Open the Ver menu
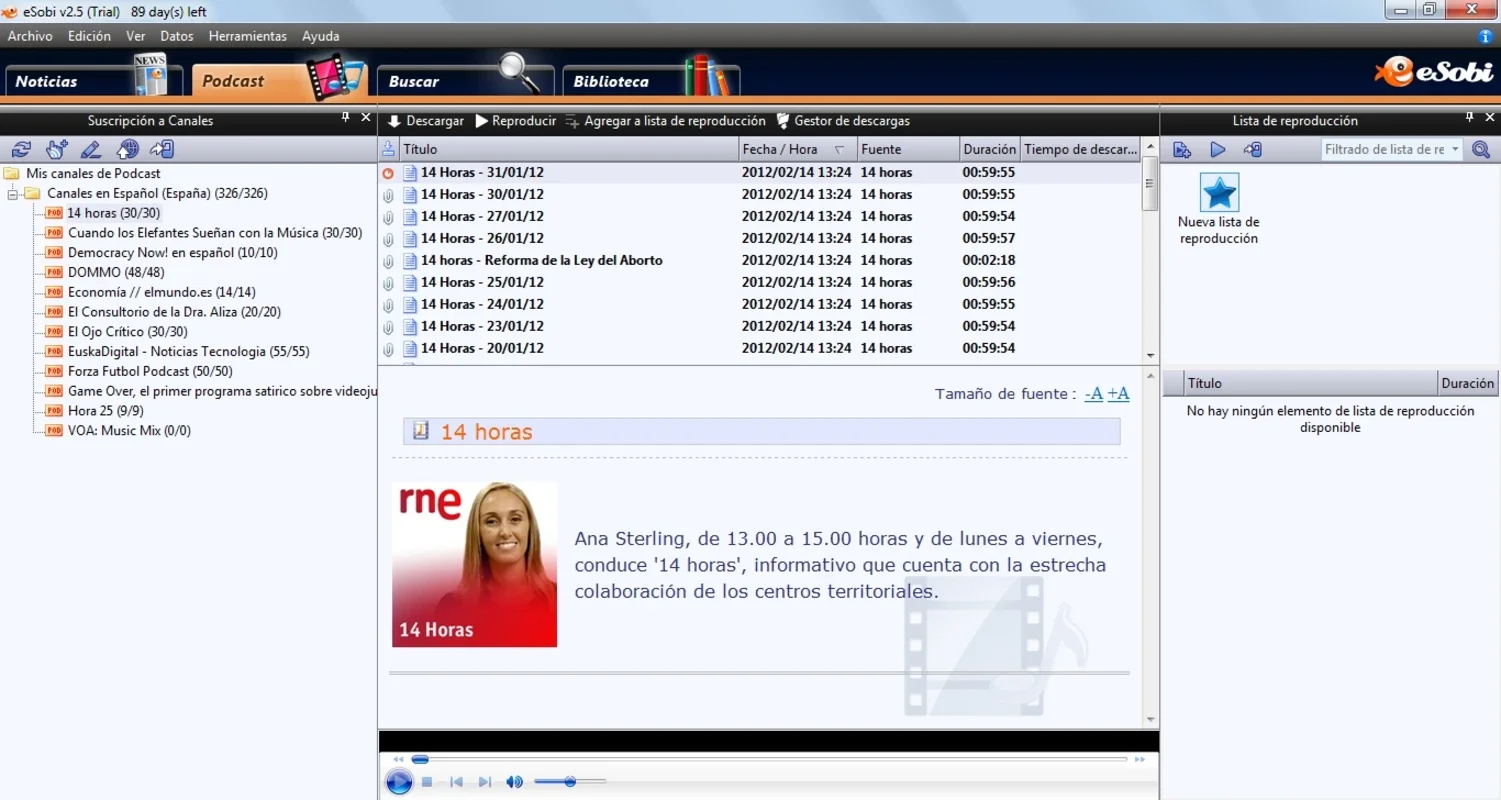This screenshot has width=1501, height=800. click(136, 36)
